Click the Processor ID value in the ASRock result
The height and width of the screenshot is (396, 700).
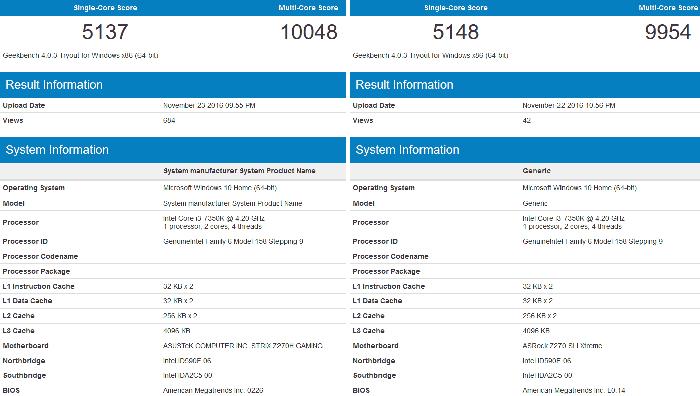point(592,242)
